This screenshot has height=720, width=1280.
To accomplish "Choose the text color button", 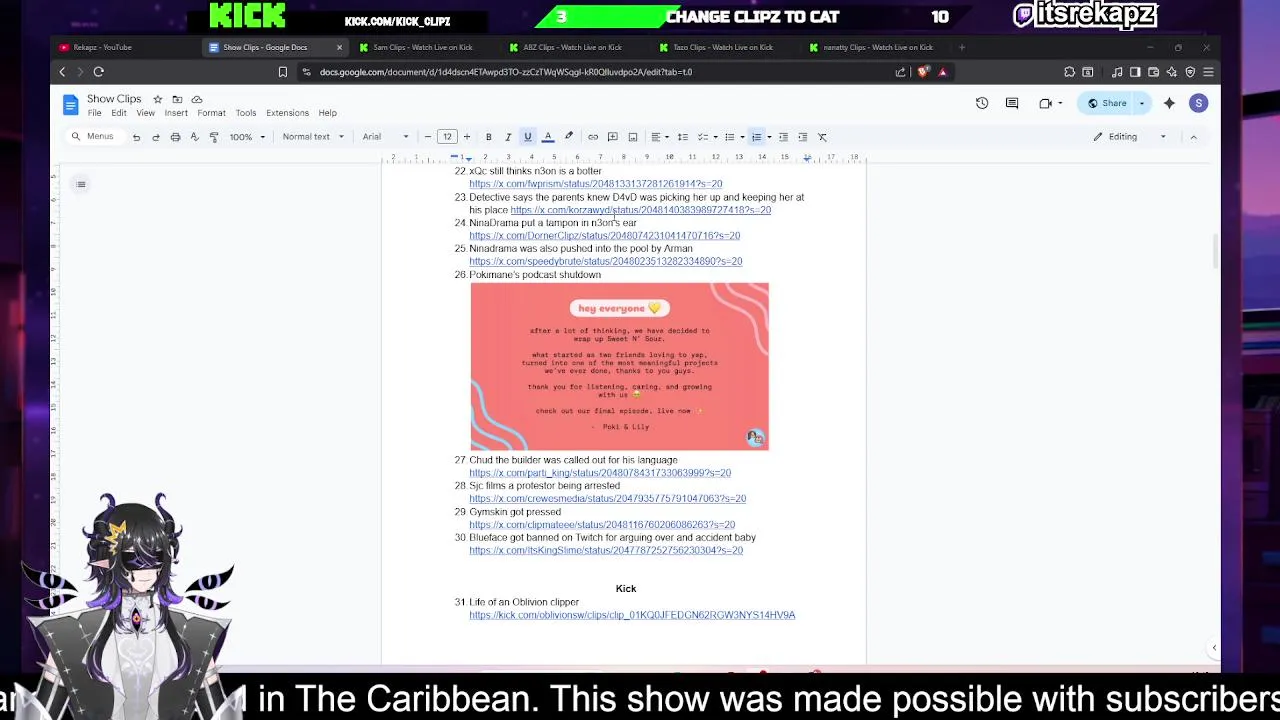I will pyautogui.click(x=548, y=137).
